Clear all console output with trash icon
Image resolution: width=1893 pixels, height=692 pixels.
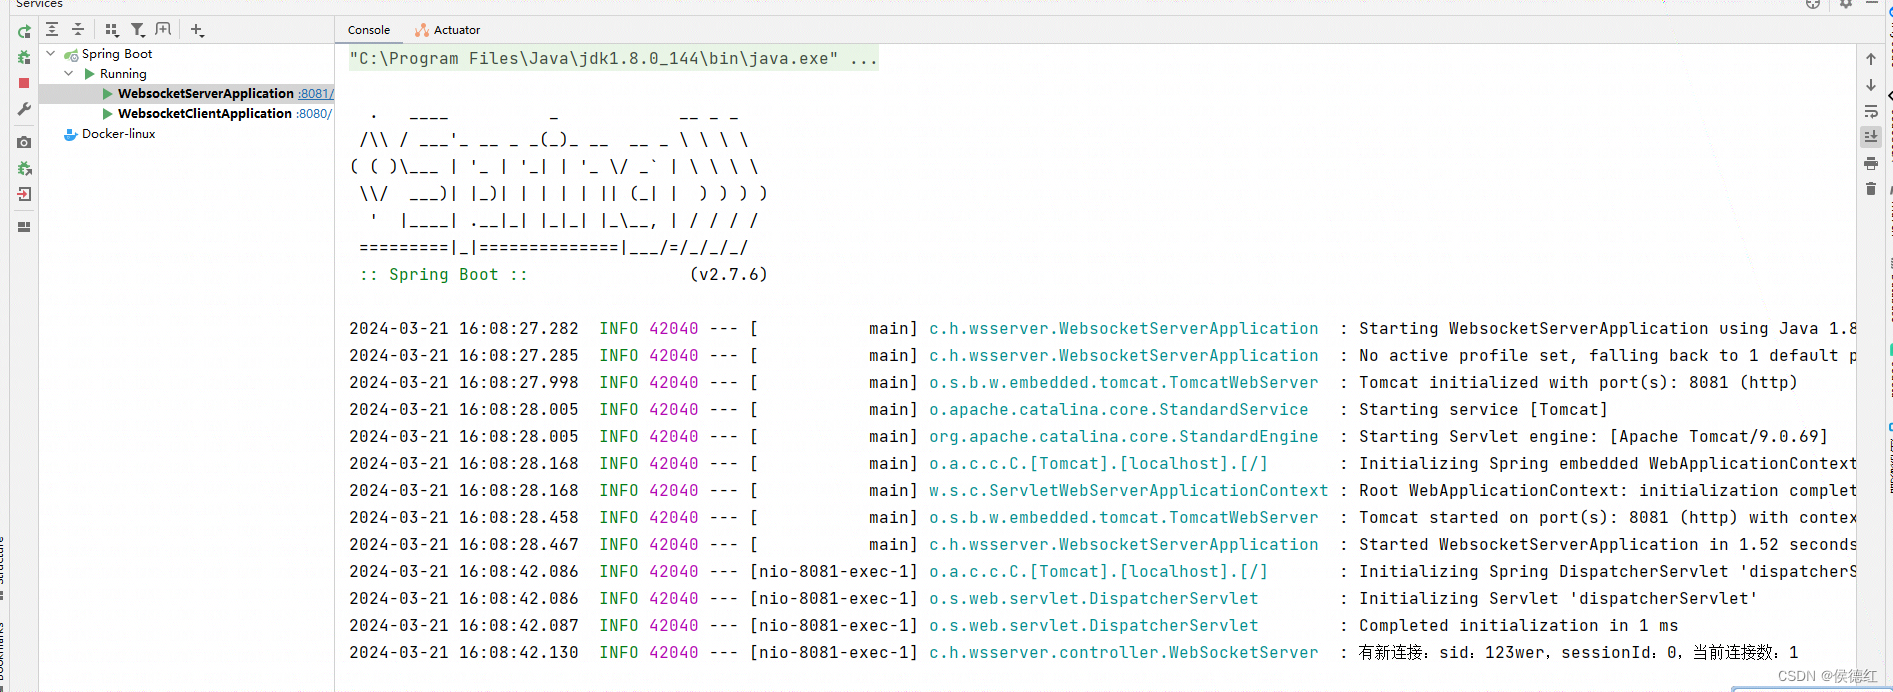[1871, 188]
